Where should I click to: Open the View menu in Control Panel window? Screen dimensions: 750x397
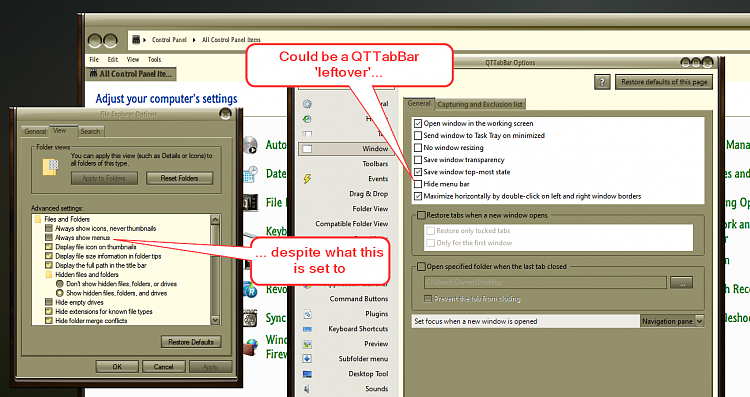point(132,60)
